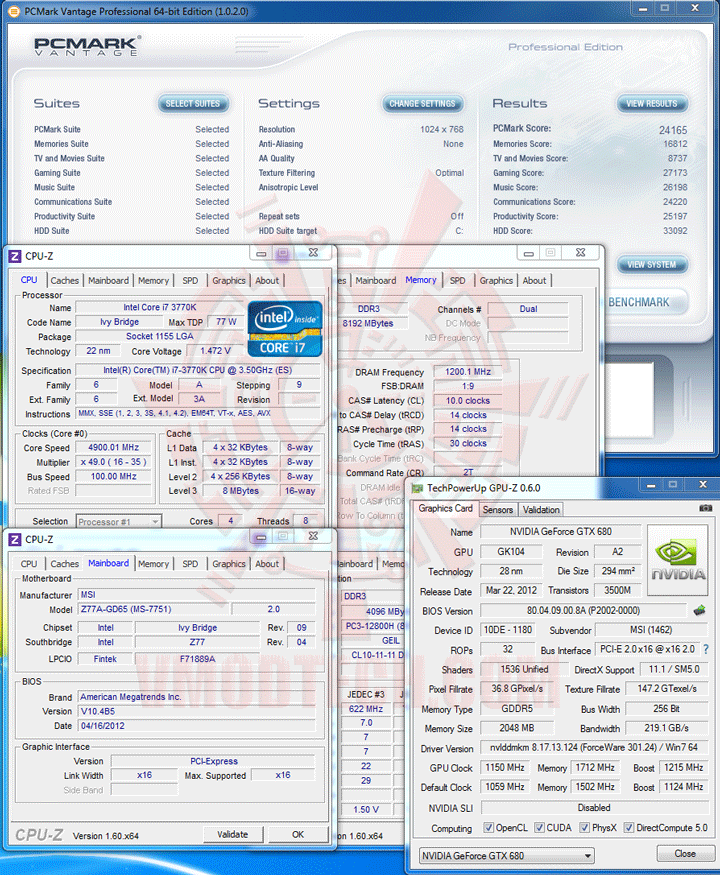This screenshot has height=875, width=720.
Task: Click the Driver Version field in GPU-Z
Action: 594,747
